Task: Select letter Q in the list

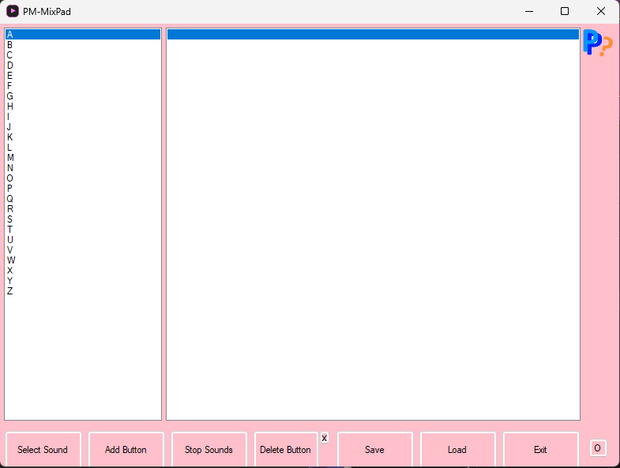Action: [x=83, y=199]
